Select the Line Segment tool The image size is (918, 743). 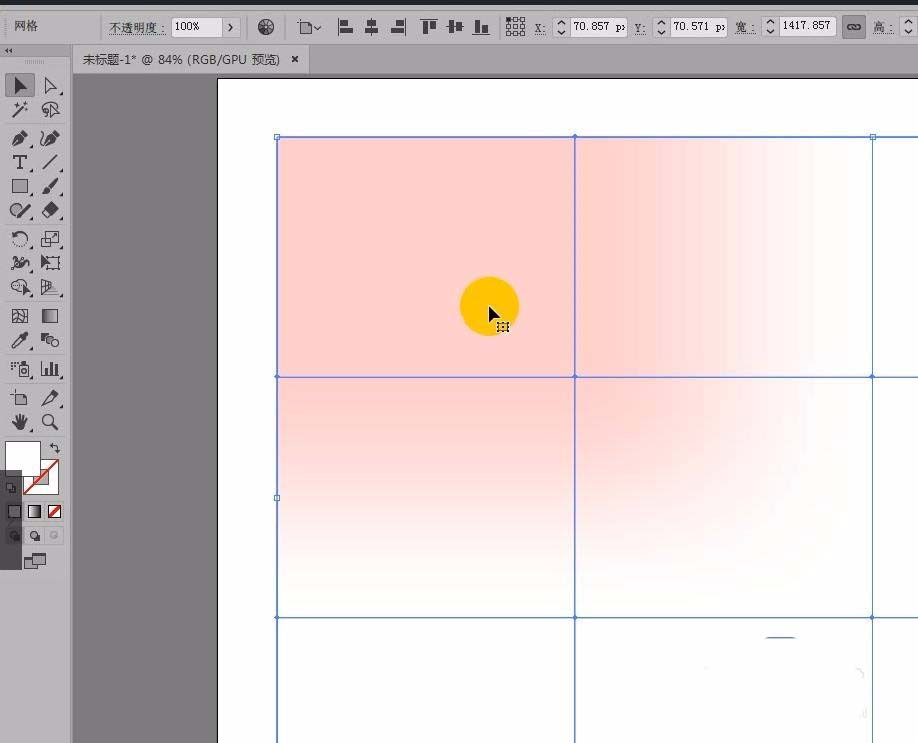coord(50,162)
